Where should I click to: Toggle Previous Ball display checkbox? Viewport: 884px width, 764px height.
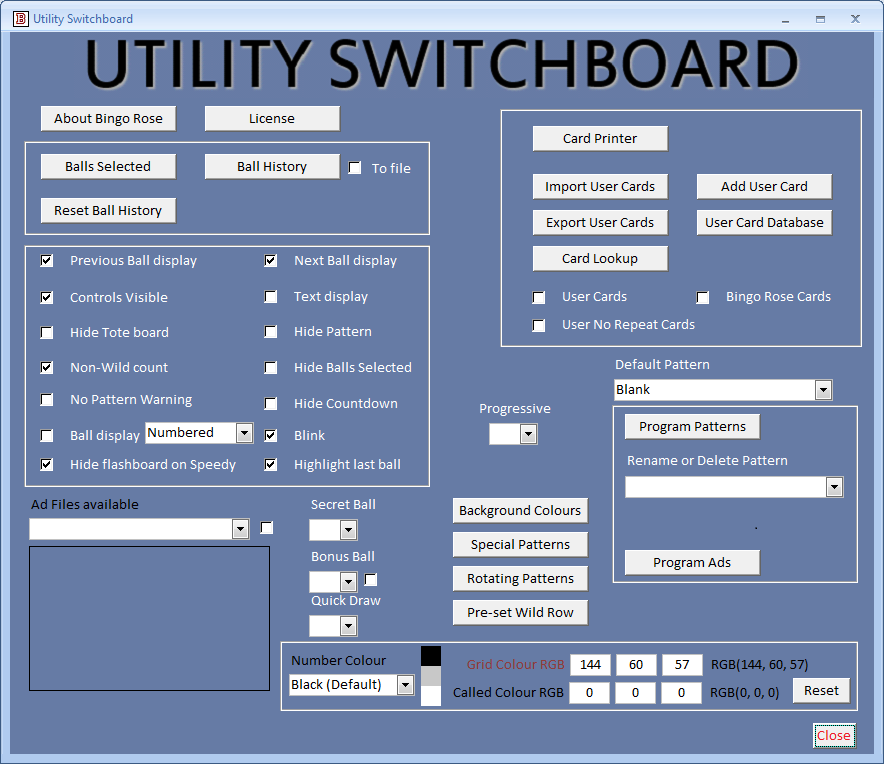point(47,260)
